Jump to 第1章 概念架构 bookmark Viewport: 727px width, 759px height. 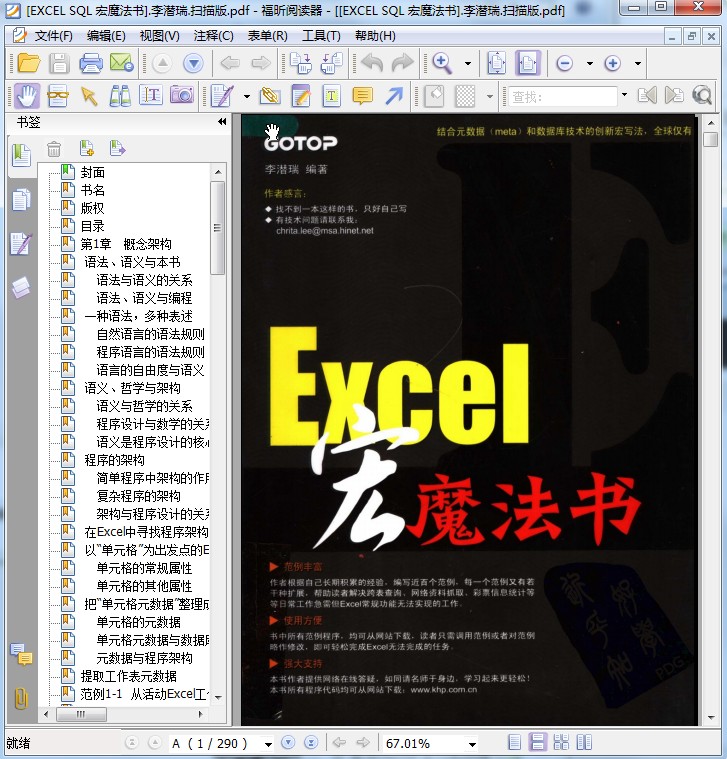click(x=126, y=244)
